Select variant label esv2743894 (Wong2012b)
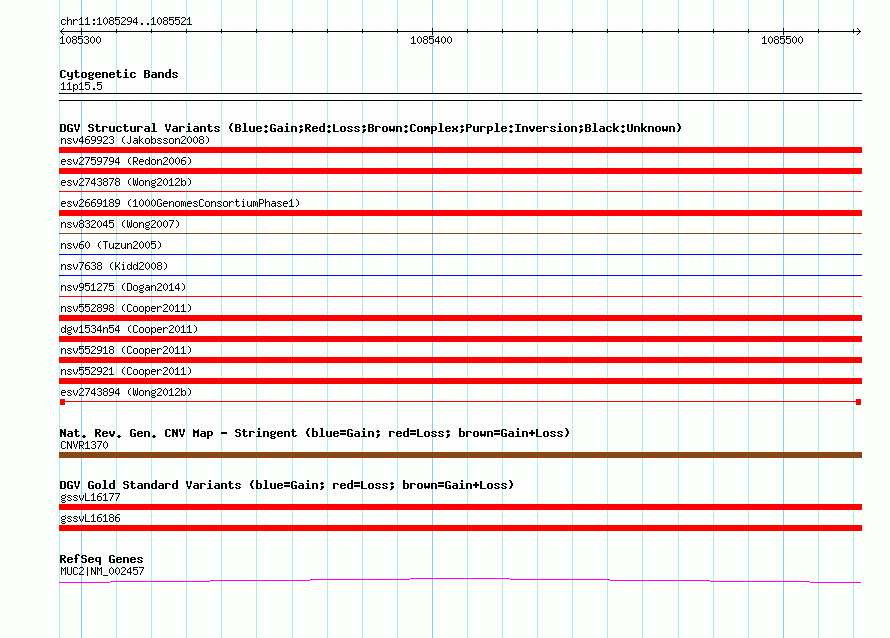 pyautogui.click(x=126, y=392)
